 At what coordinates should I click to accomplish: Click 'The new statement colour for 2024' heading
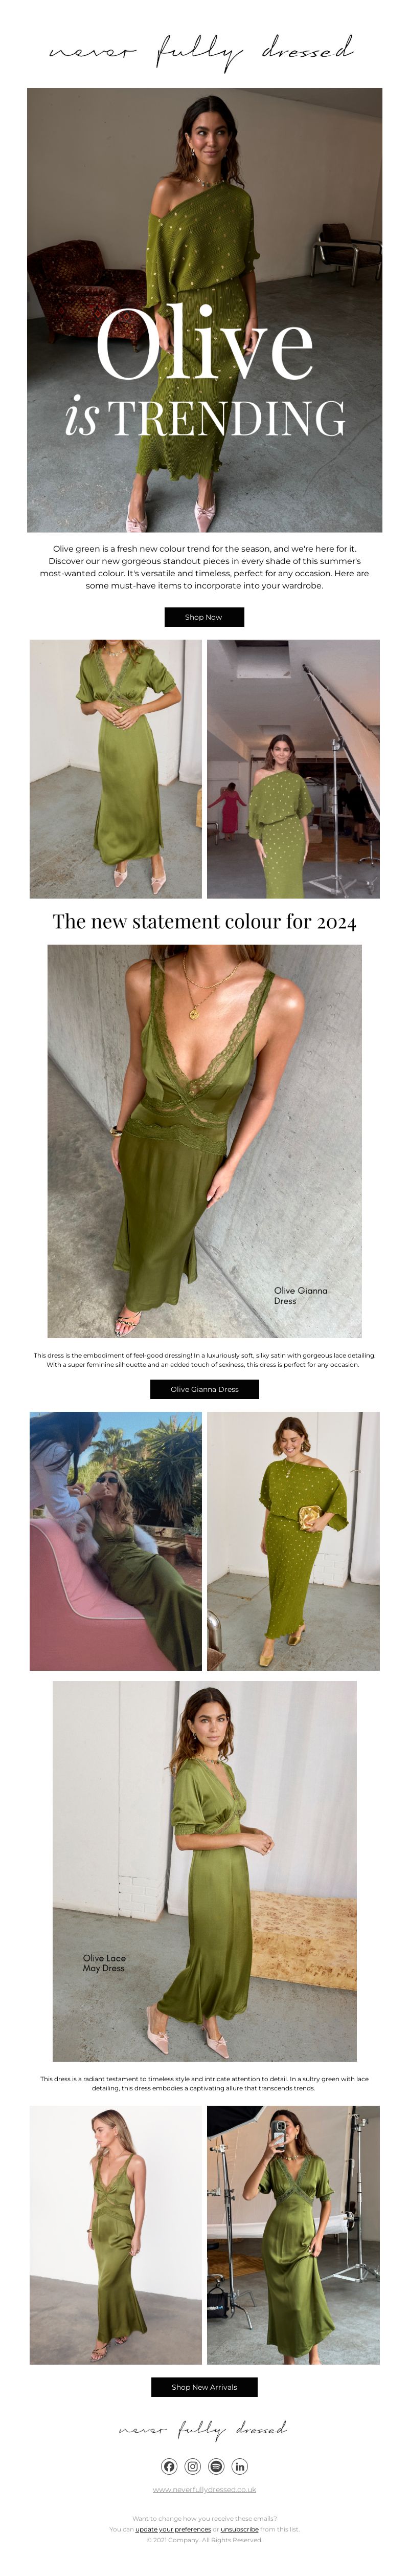pyautogui.click(x=204, y=921)
